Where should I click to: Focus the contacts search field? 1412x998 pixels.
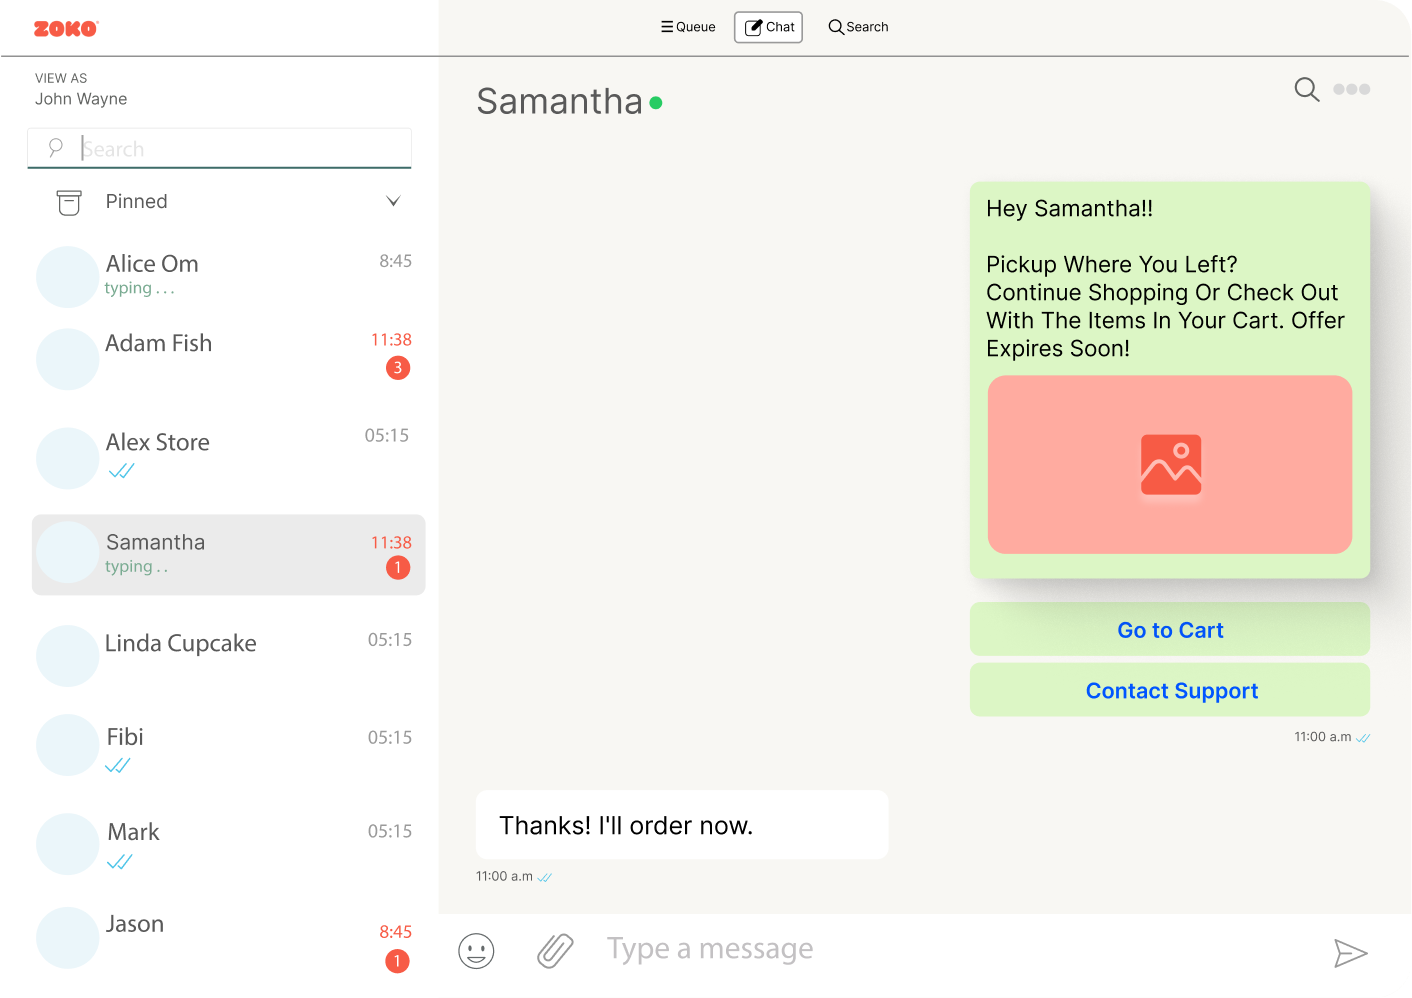click(x=220, y=149)
